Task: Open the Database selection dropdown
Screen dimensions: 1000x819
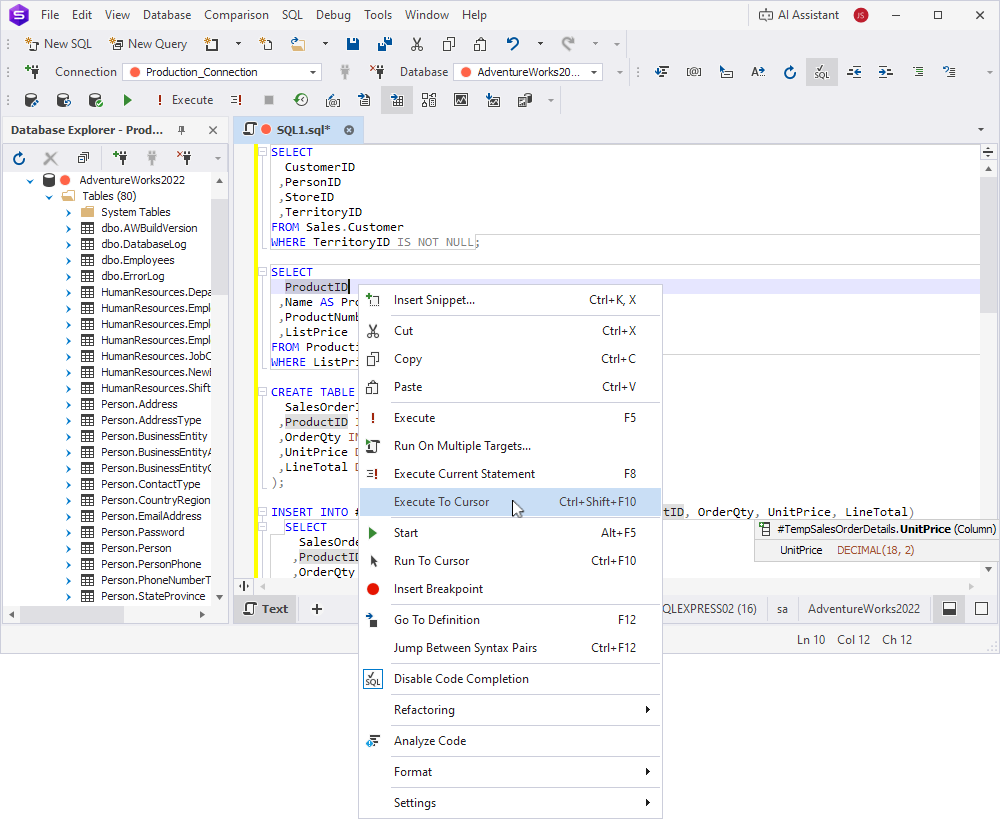Action: pyautogui.click(x=594, y=72)
